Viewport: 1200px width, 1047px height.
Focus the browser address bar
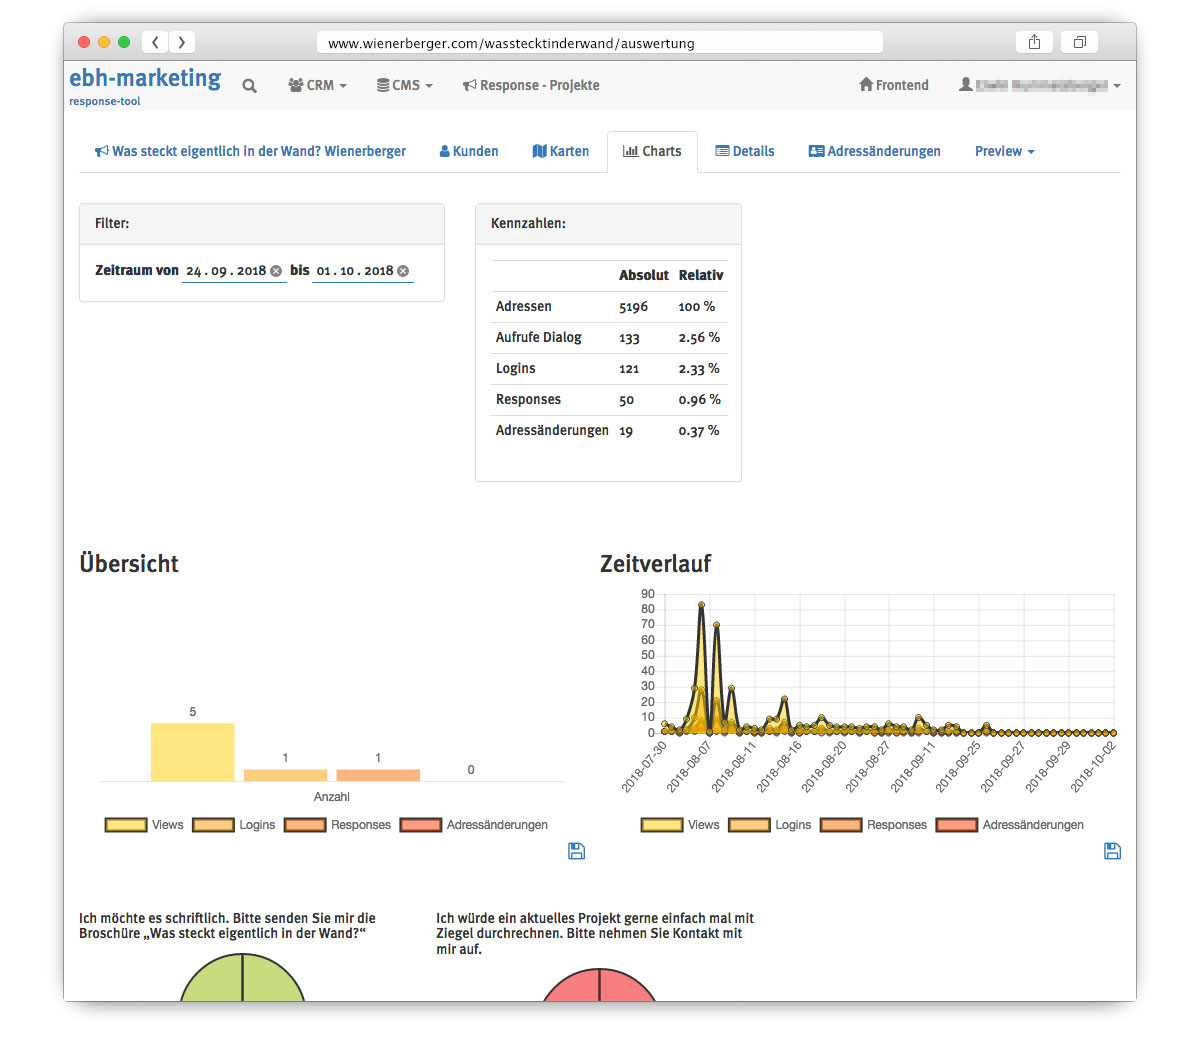coord(600,42)
